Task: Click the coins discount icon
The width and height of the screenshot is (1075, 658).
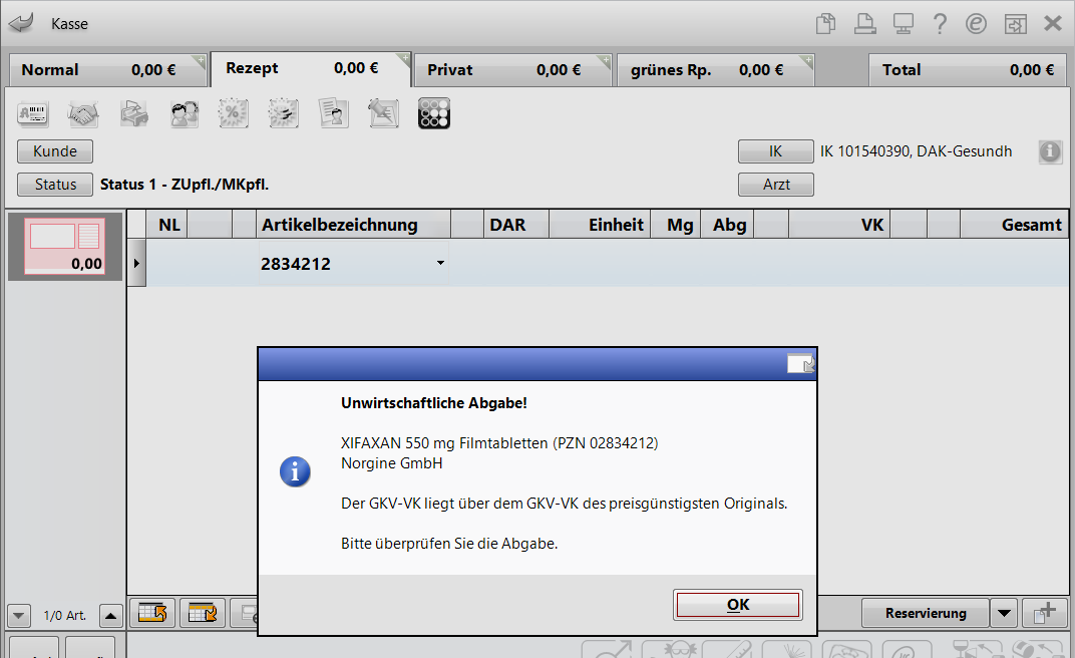Action: [x=283, y=113]
